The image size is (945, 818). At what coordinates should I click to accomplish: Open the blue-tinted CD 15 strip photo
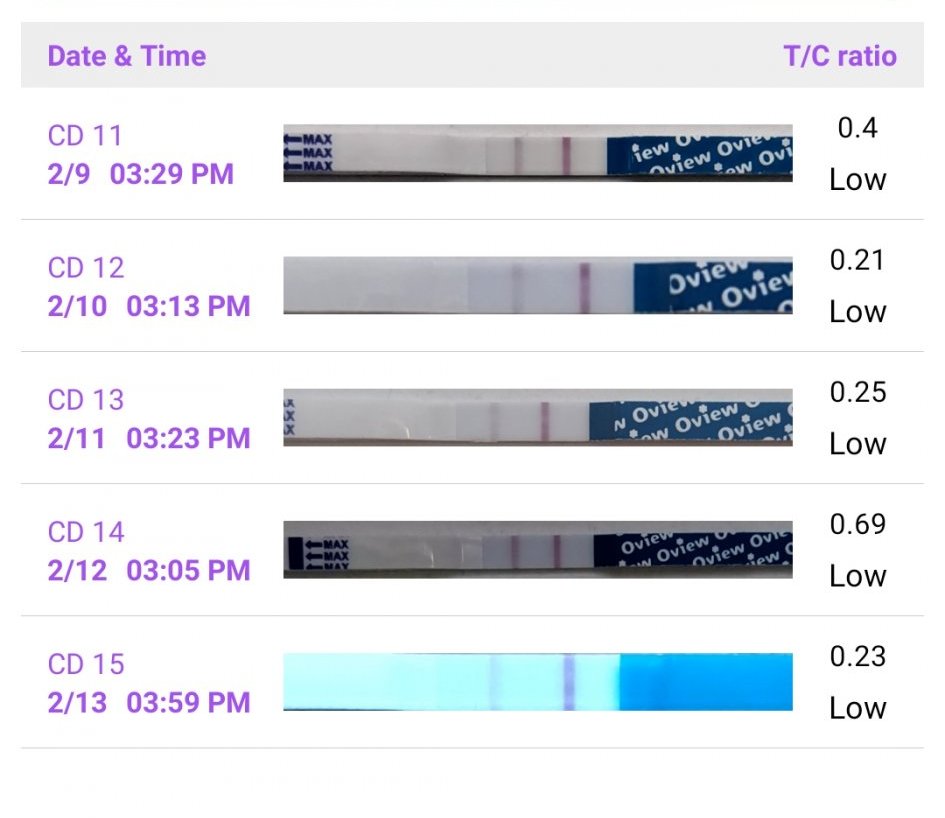pos(538,682)
